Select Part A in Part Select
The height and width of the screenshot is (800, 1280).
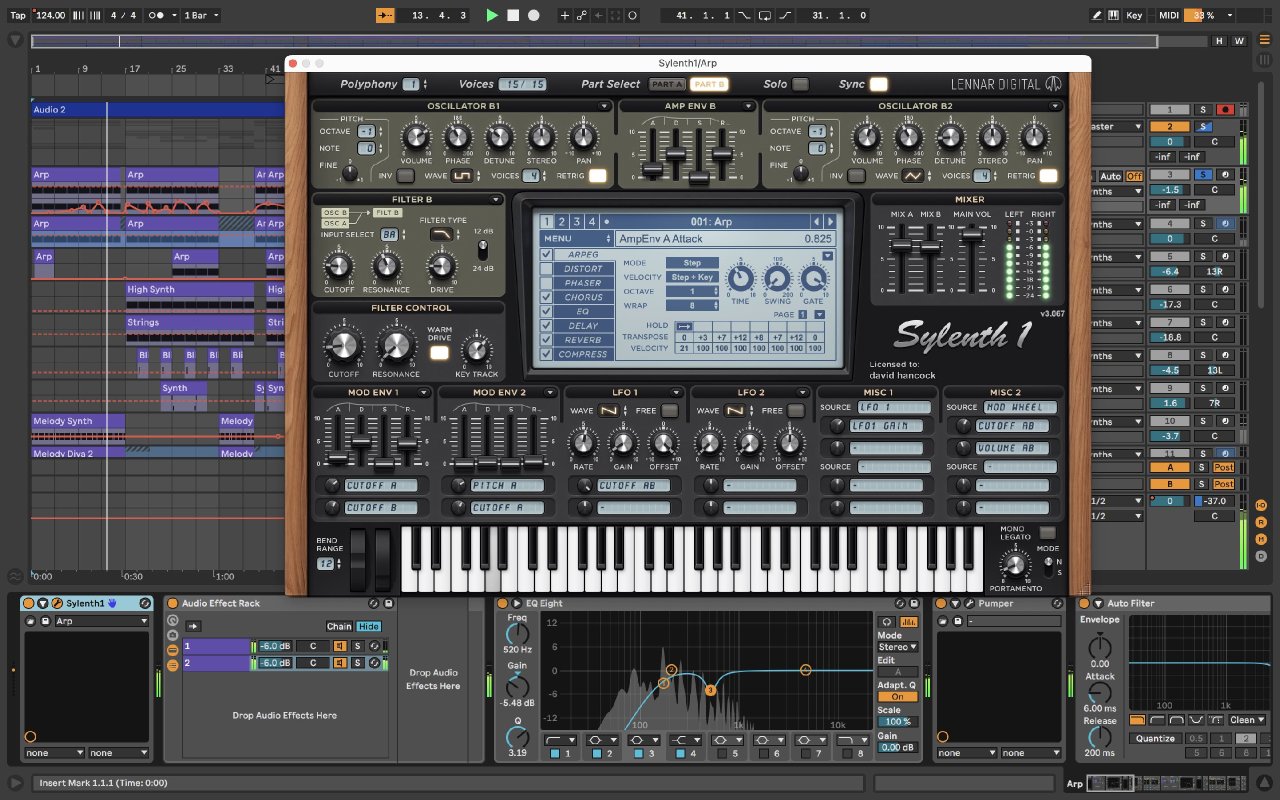click(667, 85)
